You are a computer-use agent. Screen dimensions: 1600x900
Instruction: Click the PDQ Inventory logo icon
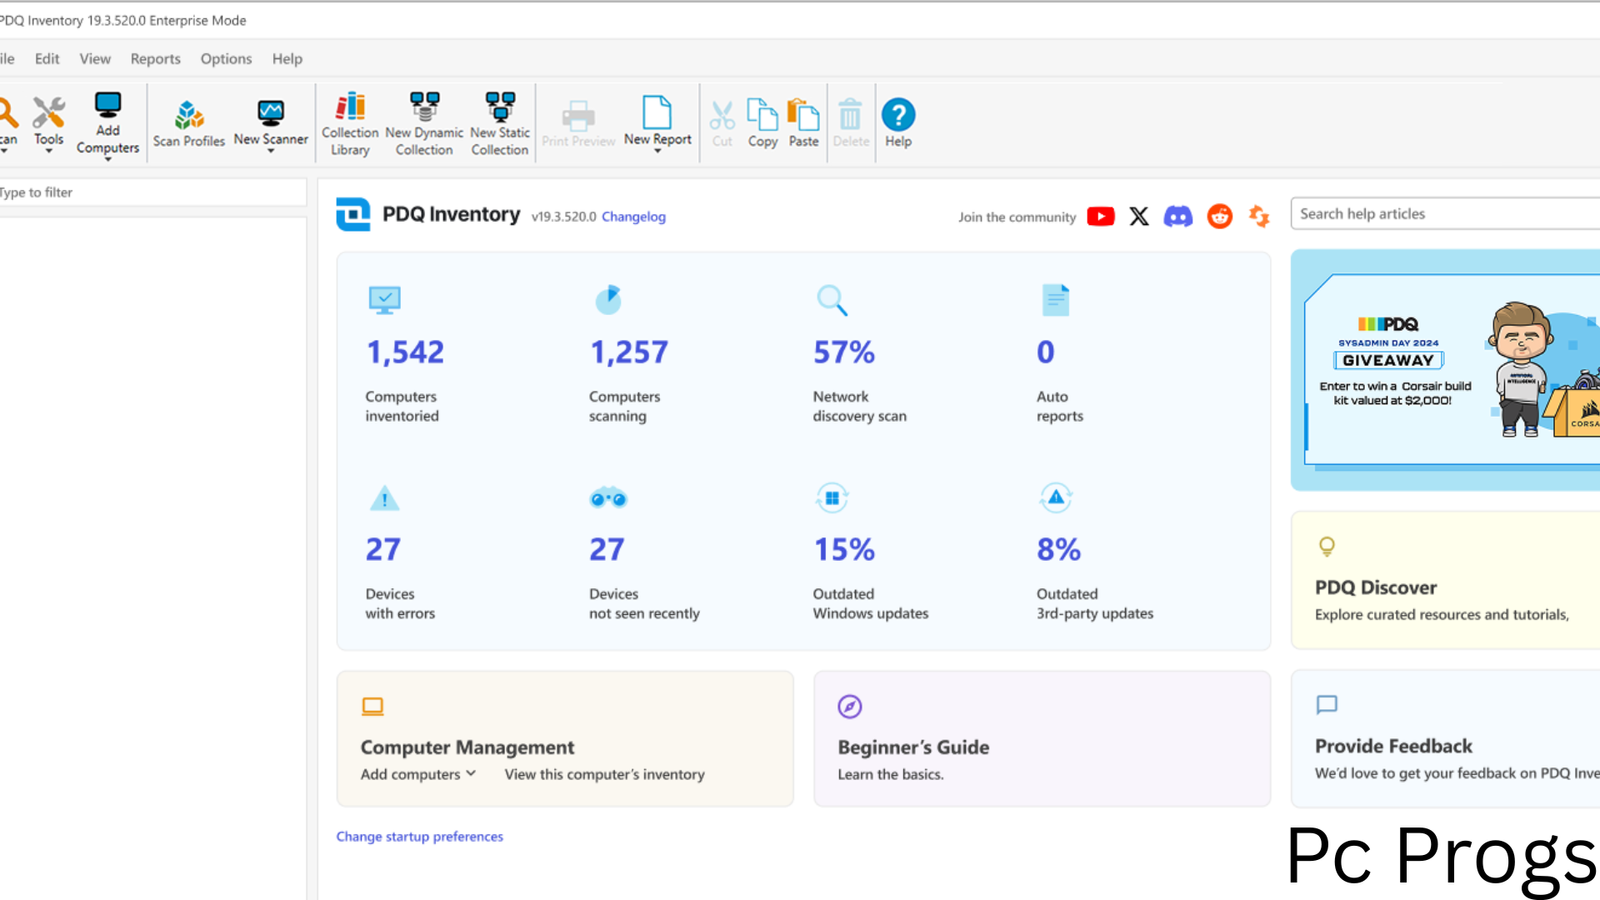[353, 214]
